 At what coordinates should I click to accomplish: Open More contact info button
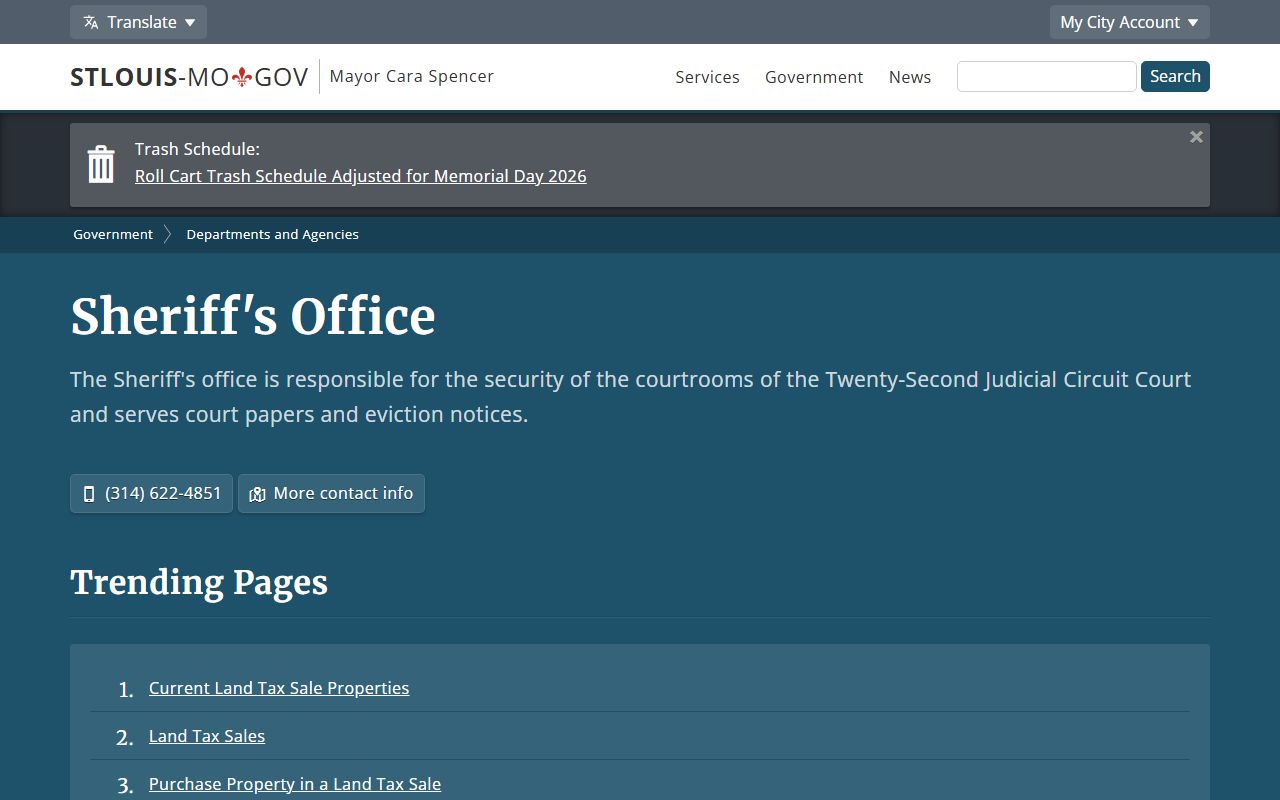(331, 493)
